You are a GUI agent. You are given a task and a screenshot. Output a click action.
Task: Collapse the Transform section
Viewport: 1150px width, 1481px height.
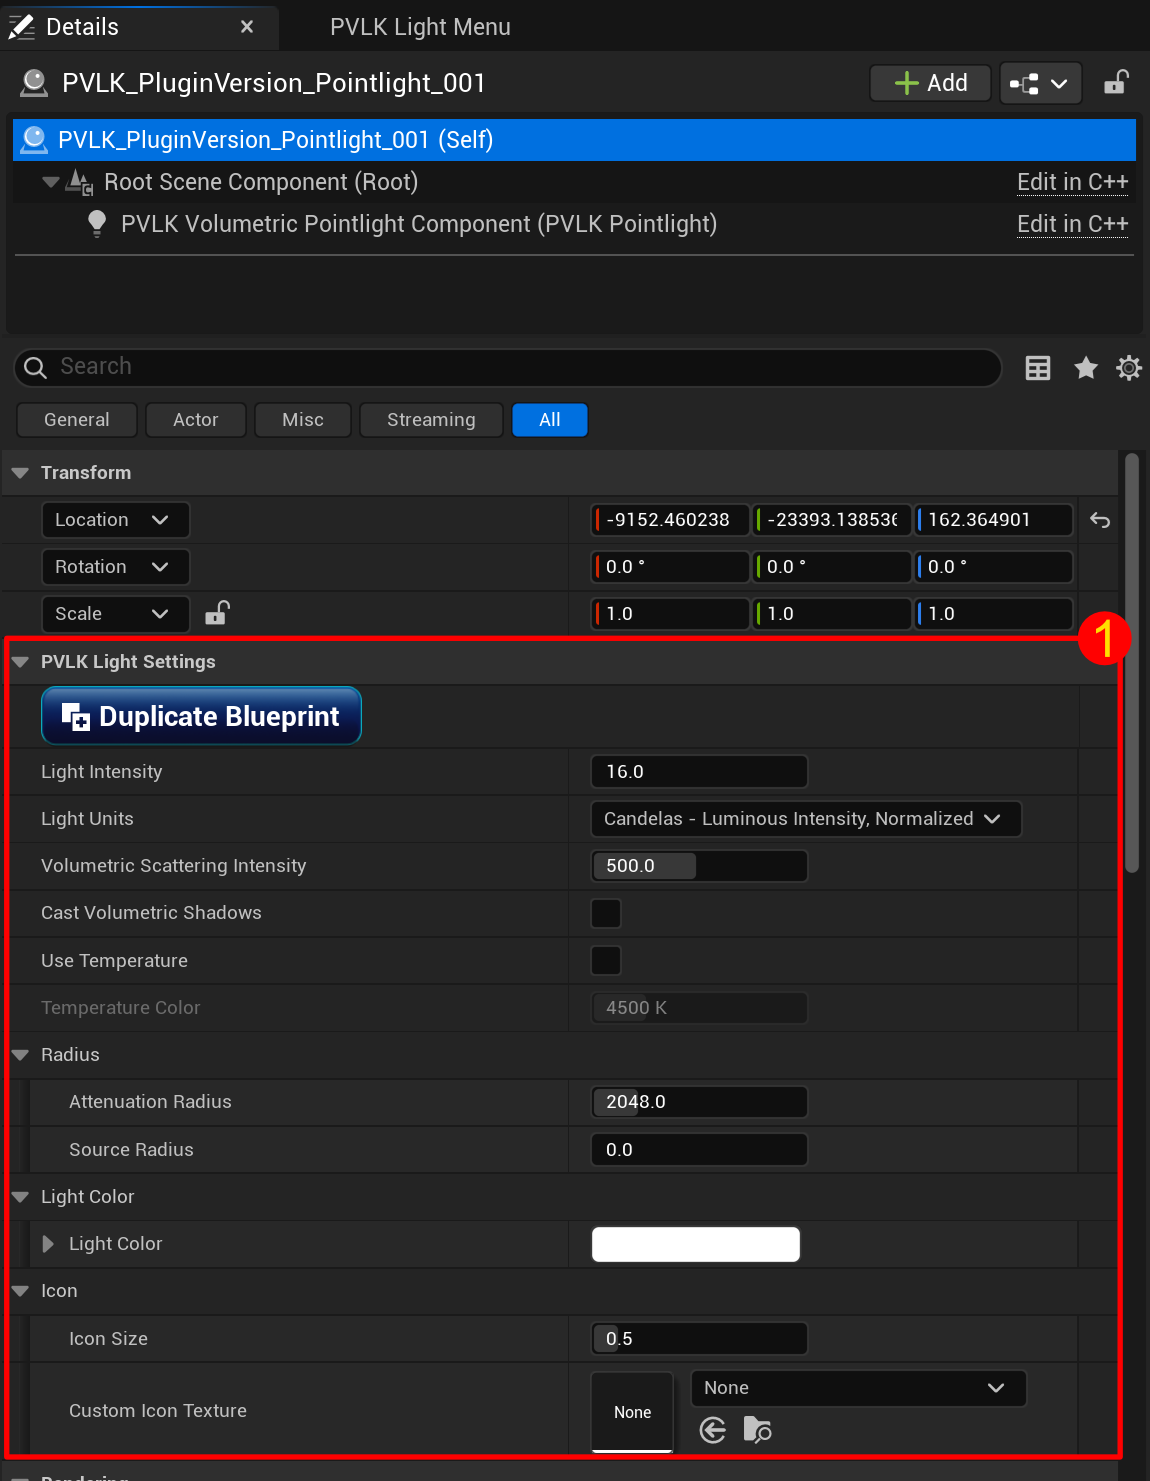20,473
